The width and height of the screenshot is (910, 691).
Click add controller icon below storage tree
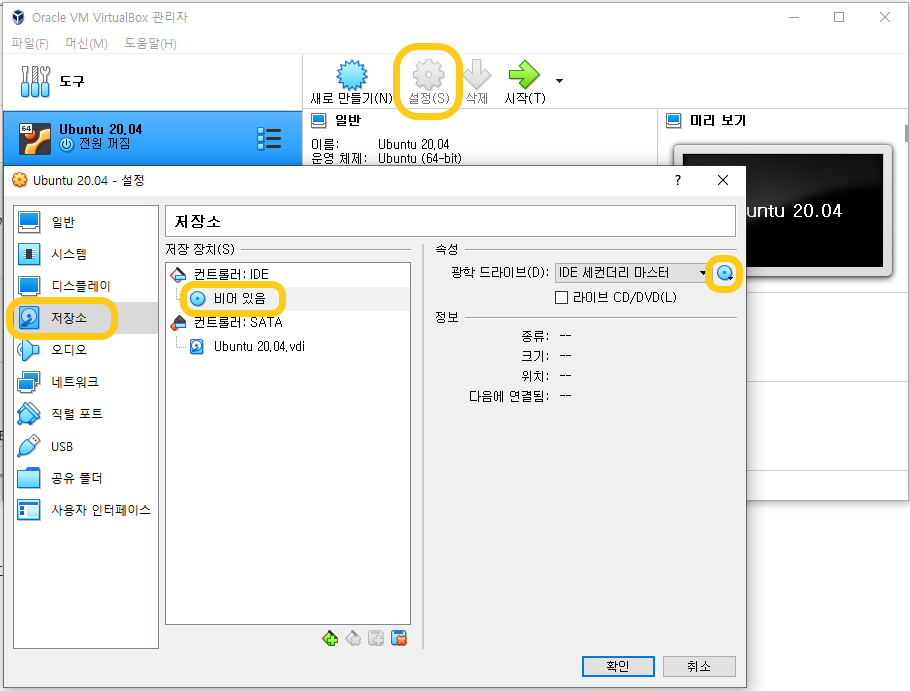click(330, 639)
